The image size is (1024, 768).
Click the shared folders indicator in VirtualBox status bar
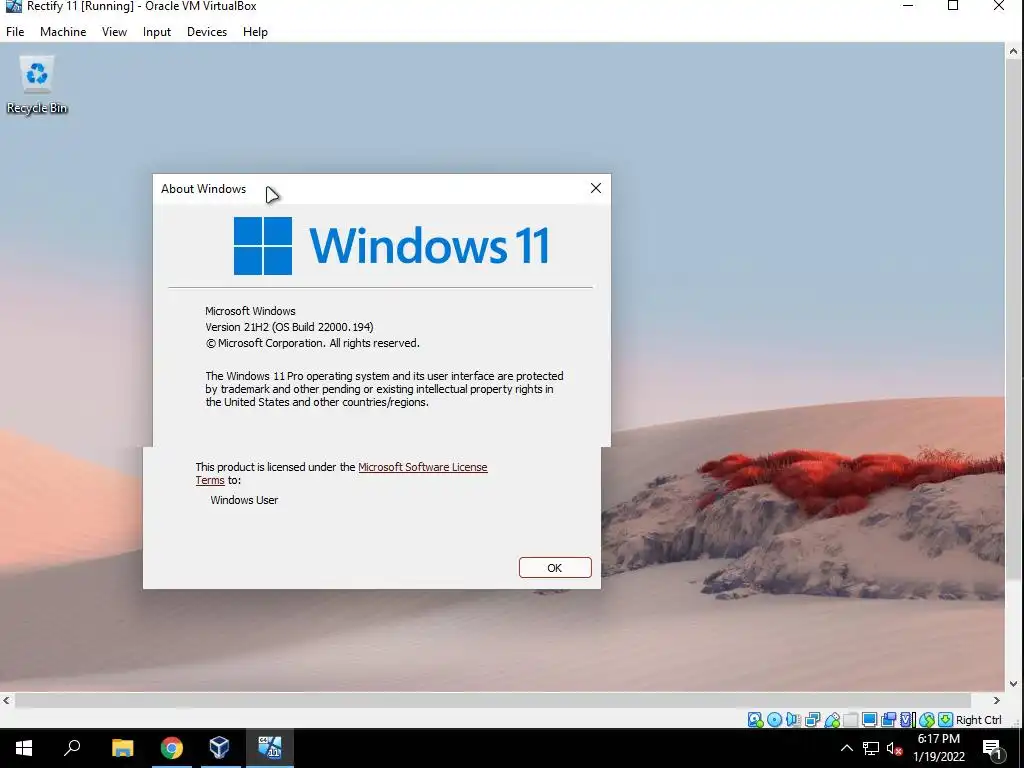coord(850,720)
